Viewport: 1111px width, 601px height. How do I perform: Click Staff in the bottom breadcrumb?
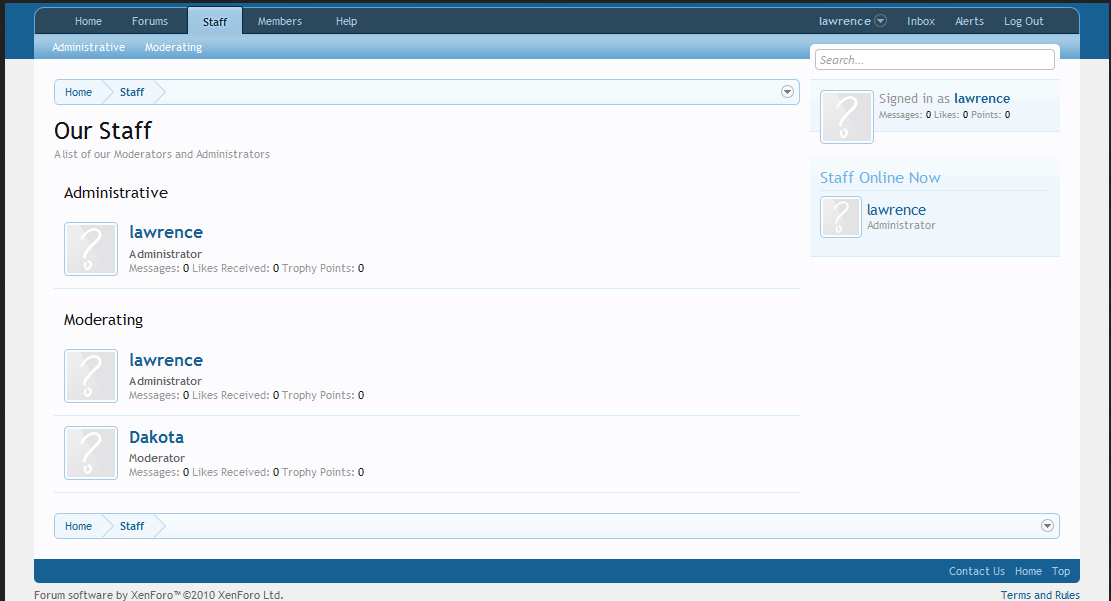[132, 526]
